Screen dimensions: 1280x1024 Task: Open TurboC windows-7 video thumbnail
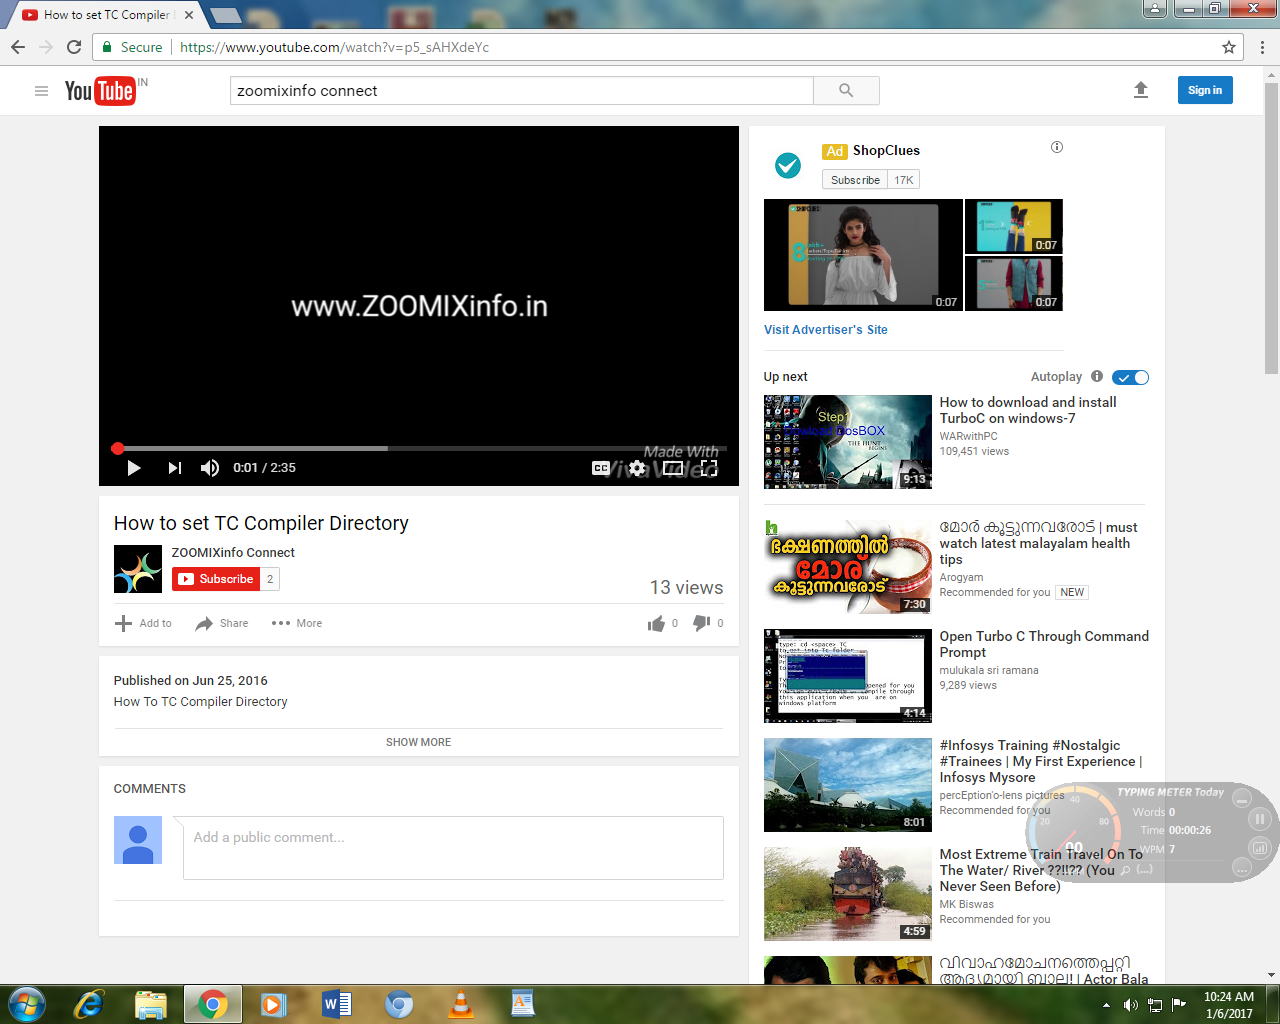point(848,442)
